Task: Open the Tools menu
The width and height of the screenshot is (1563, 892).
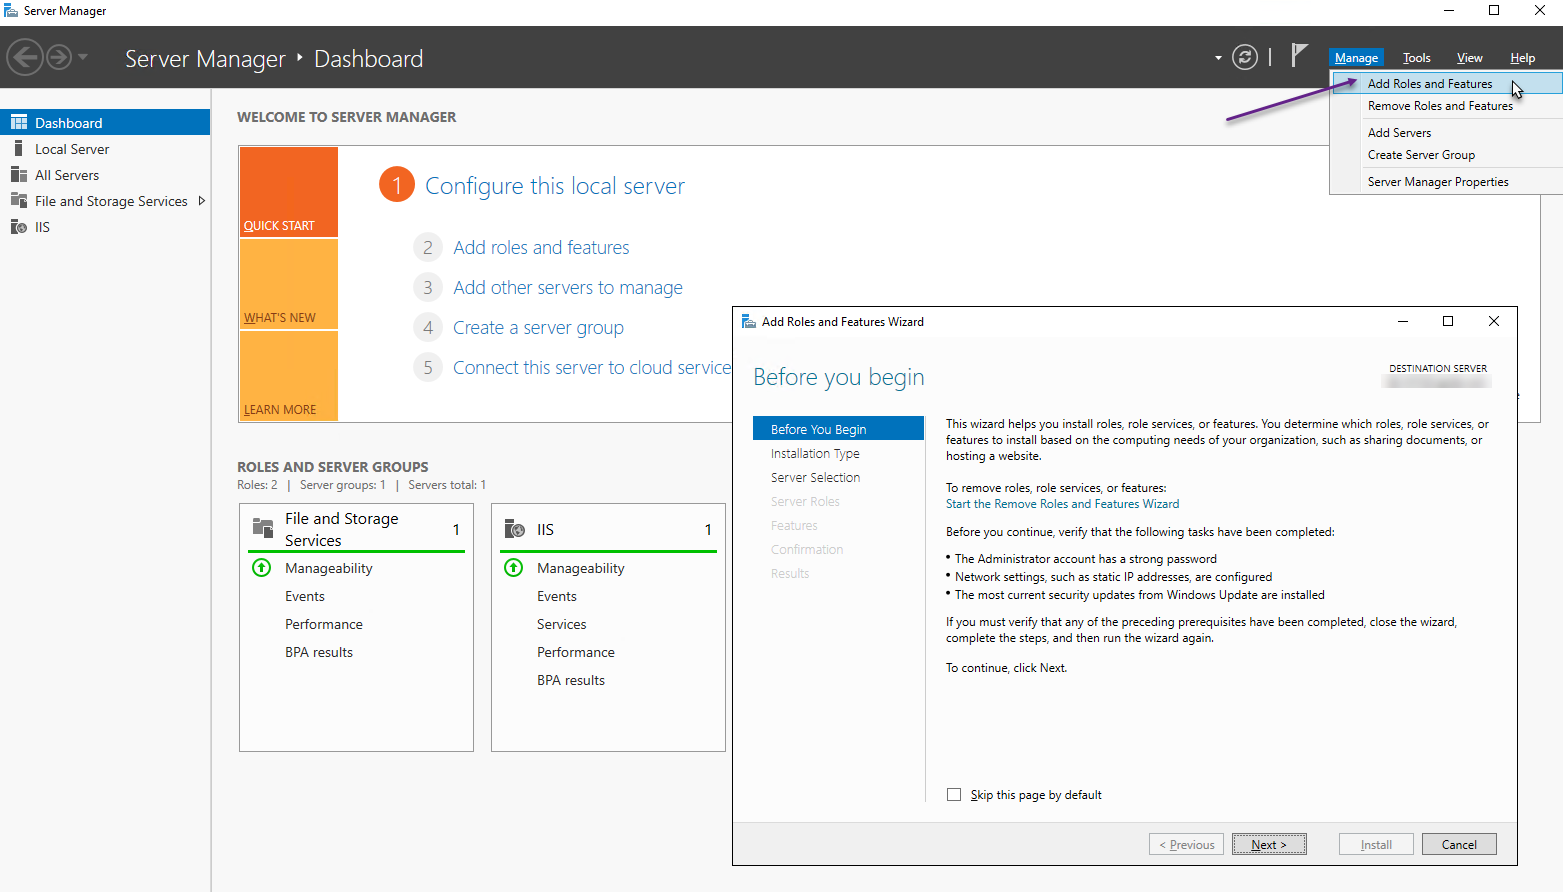Action: point(1416,58)
